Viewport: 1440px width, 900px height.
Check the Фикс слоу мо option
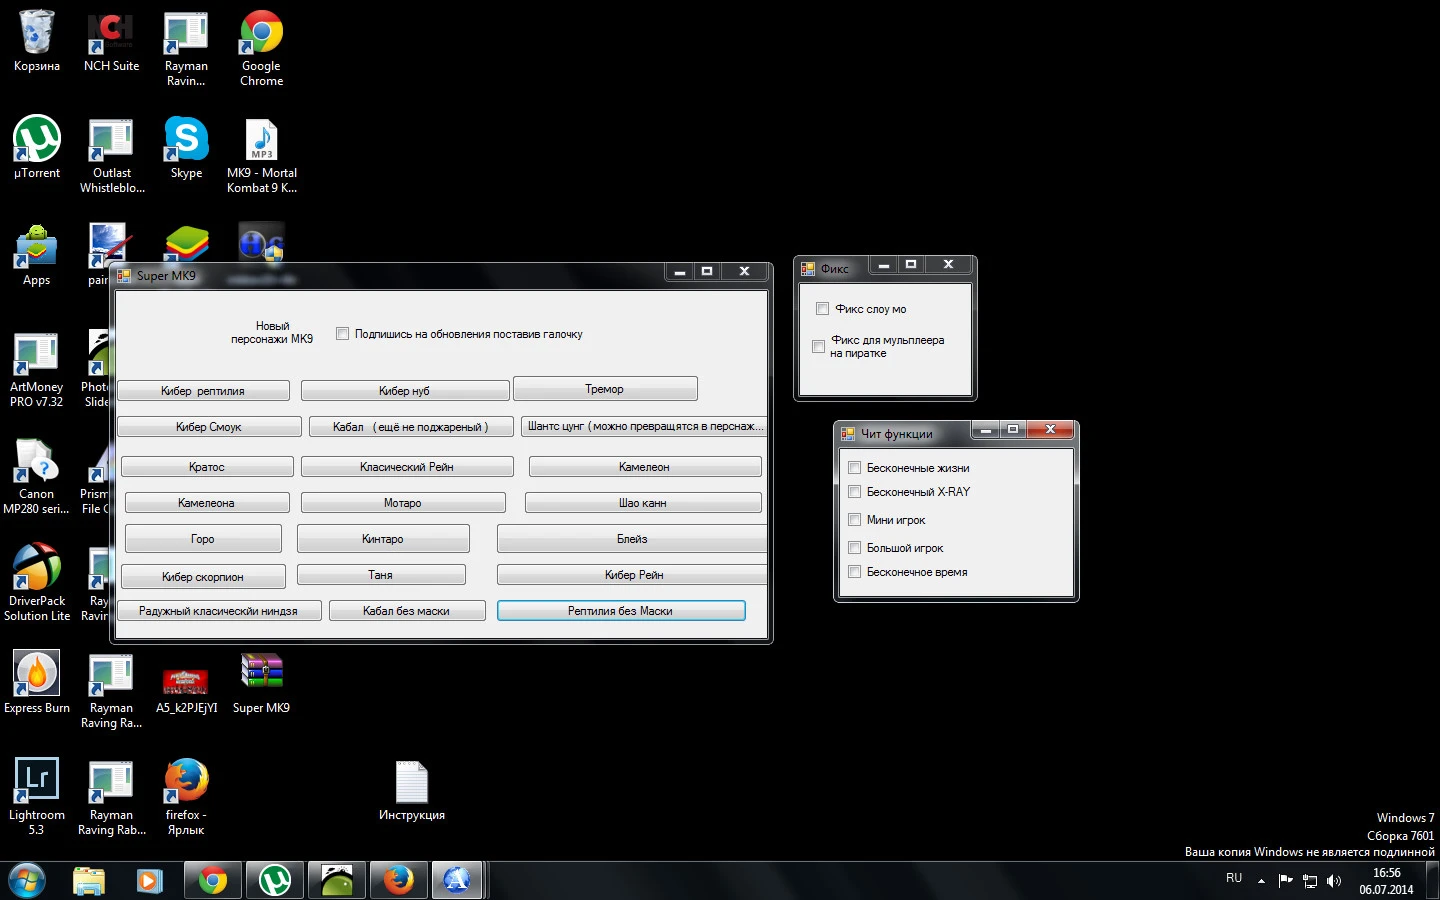pyautogui.click(x=823, y=309)
